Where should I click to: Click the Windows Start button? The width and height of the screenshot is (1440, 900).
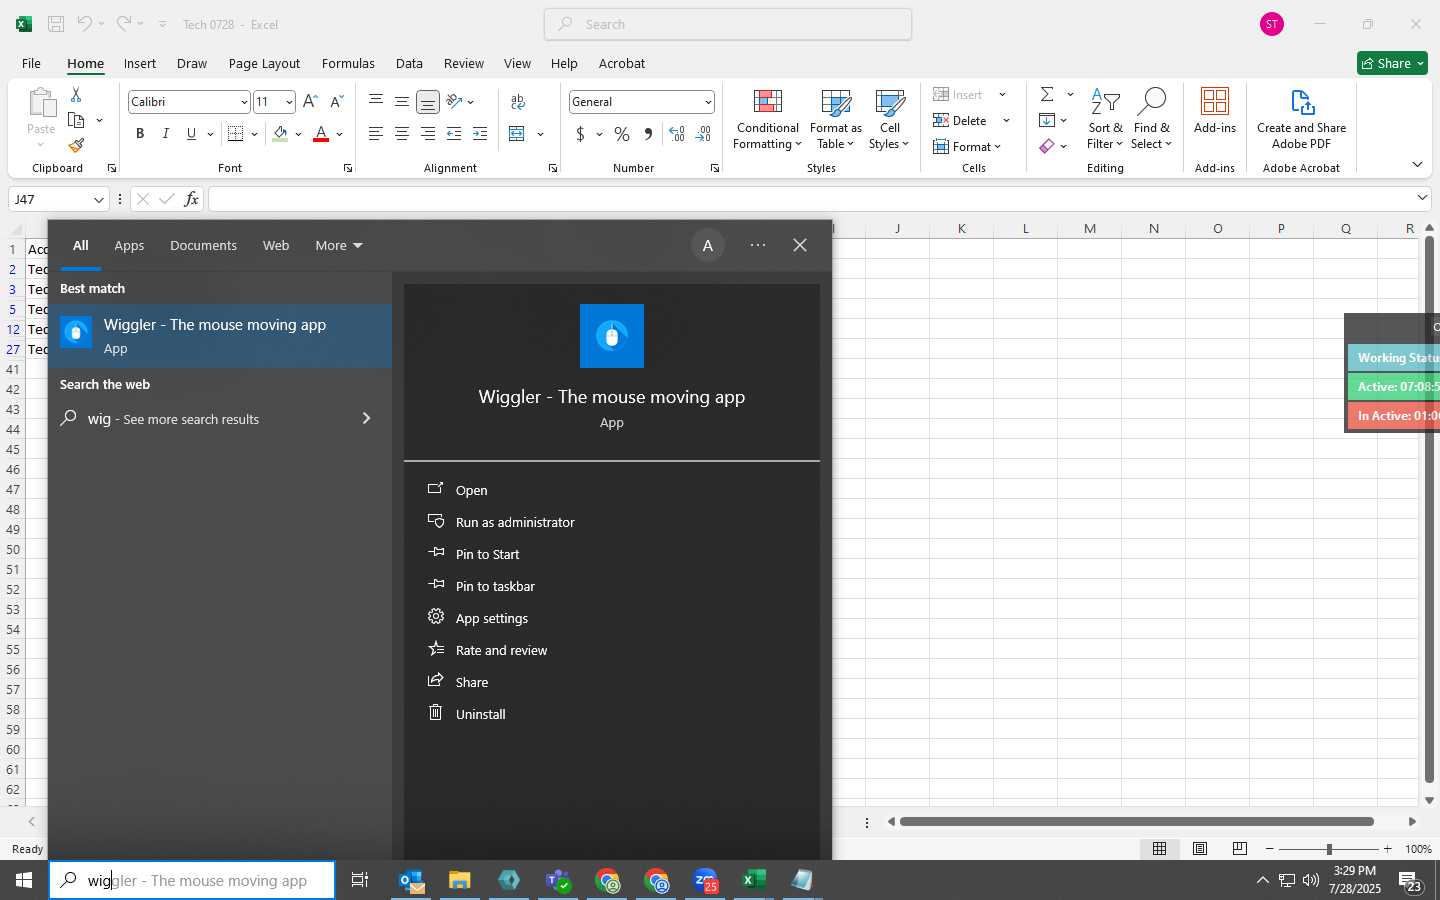[24, 881]
